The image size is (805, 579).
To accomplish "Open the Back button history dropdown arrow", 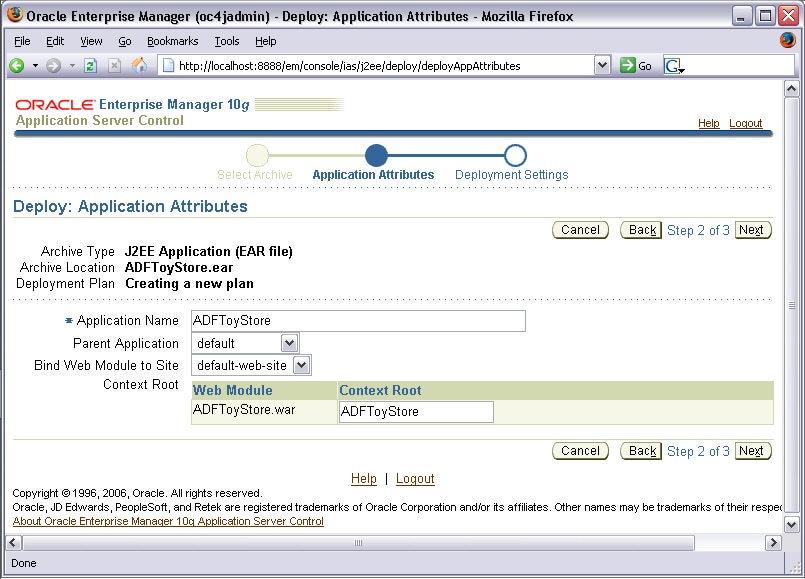I will click(x=35, y=66).
